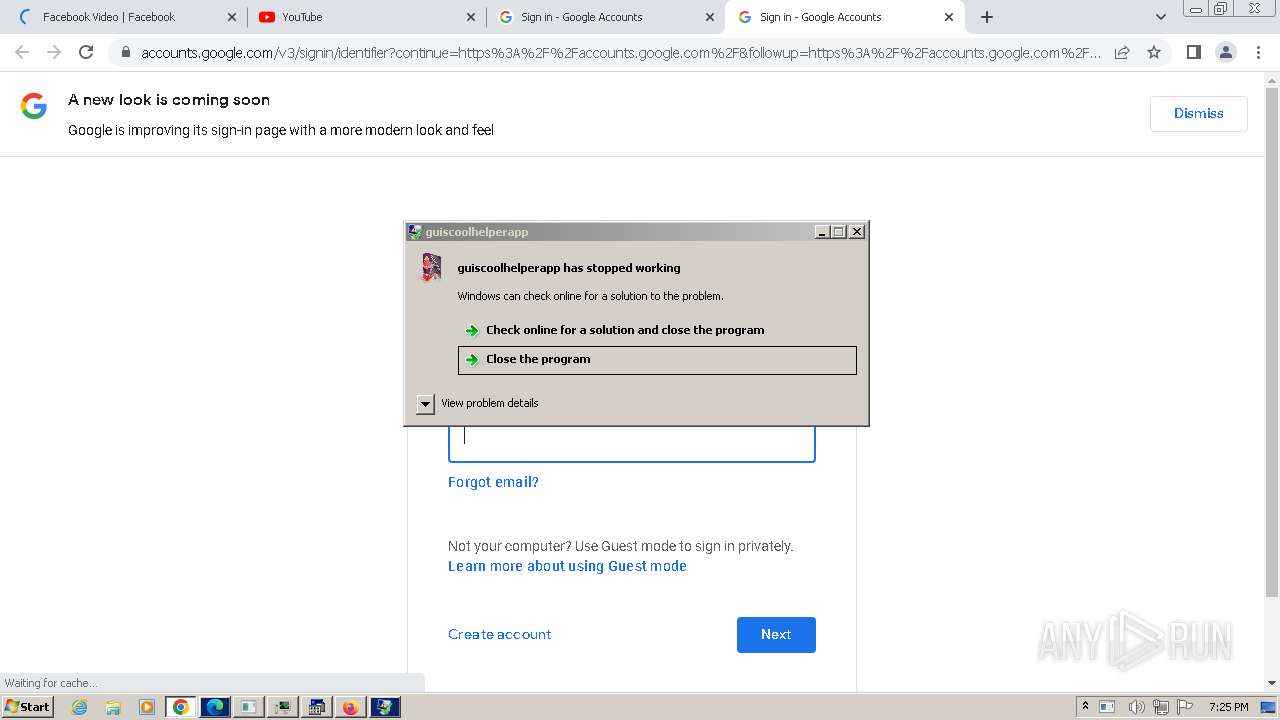The height and width of the screenshot is (720, 1280).
Task: Open the Windows Start menu
Action: pos(27,707)
